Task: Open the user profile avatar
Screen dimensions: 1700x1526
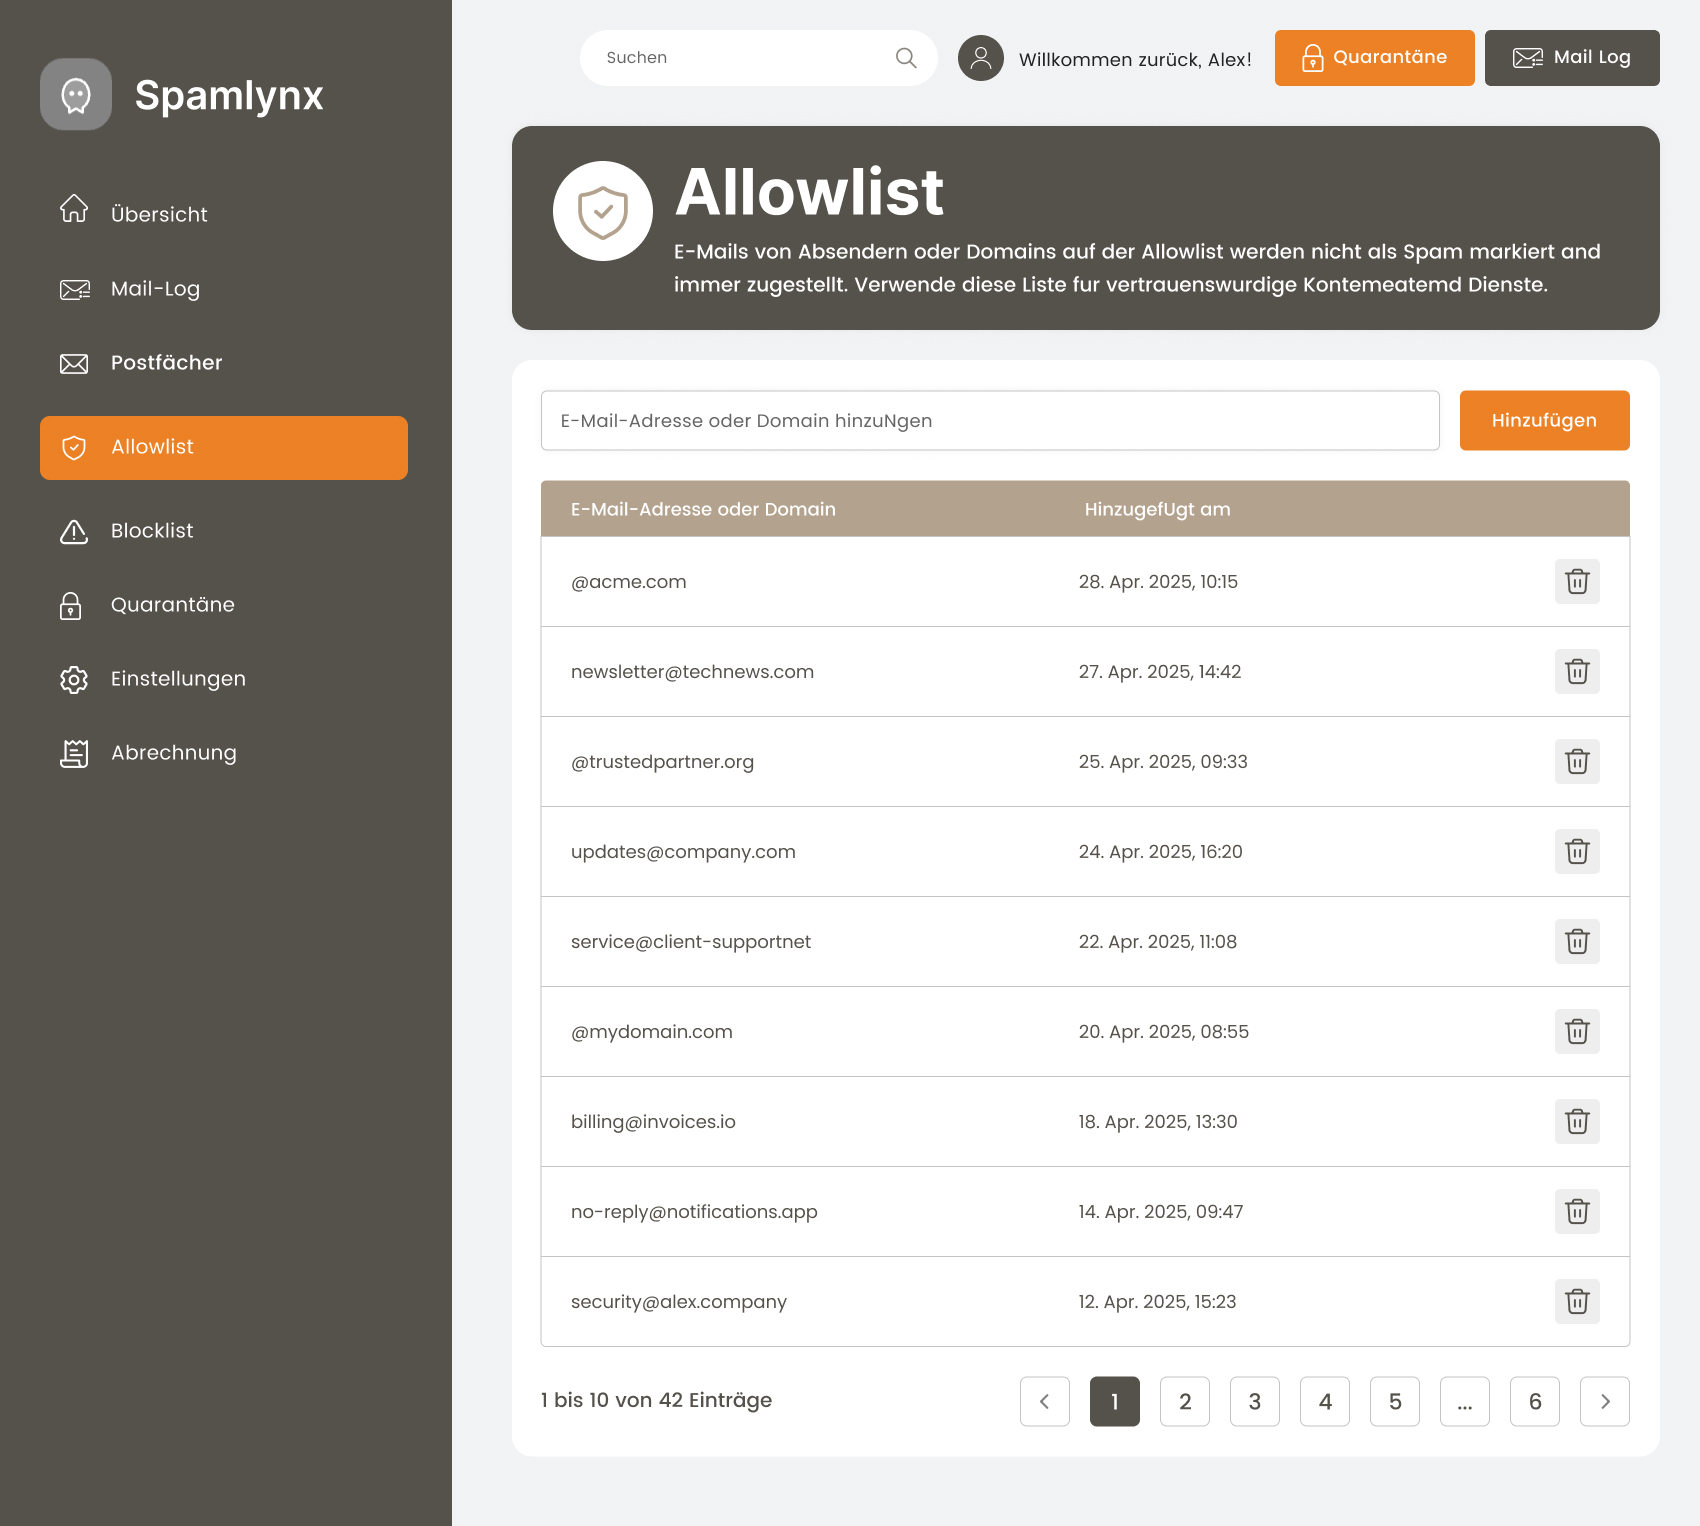Action: (x=981, y=58)
